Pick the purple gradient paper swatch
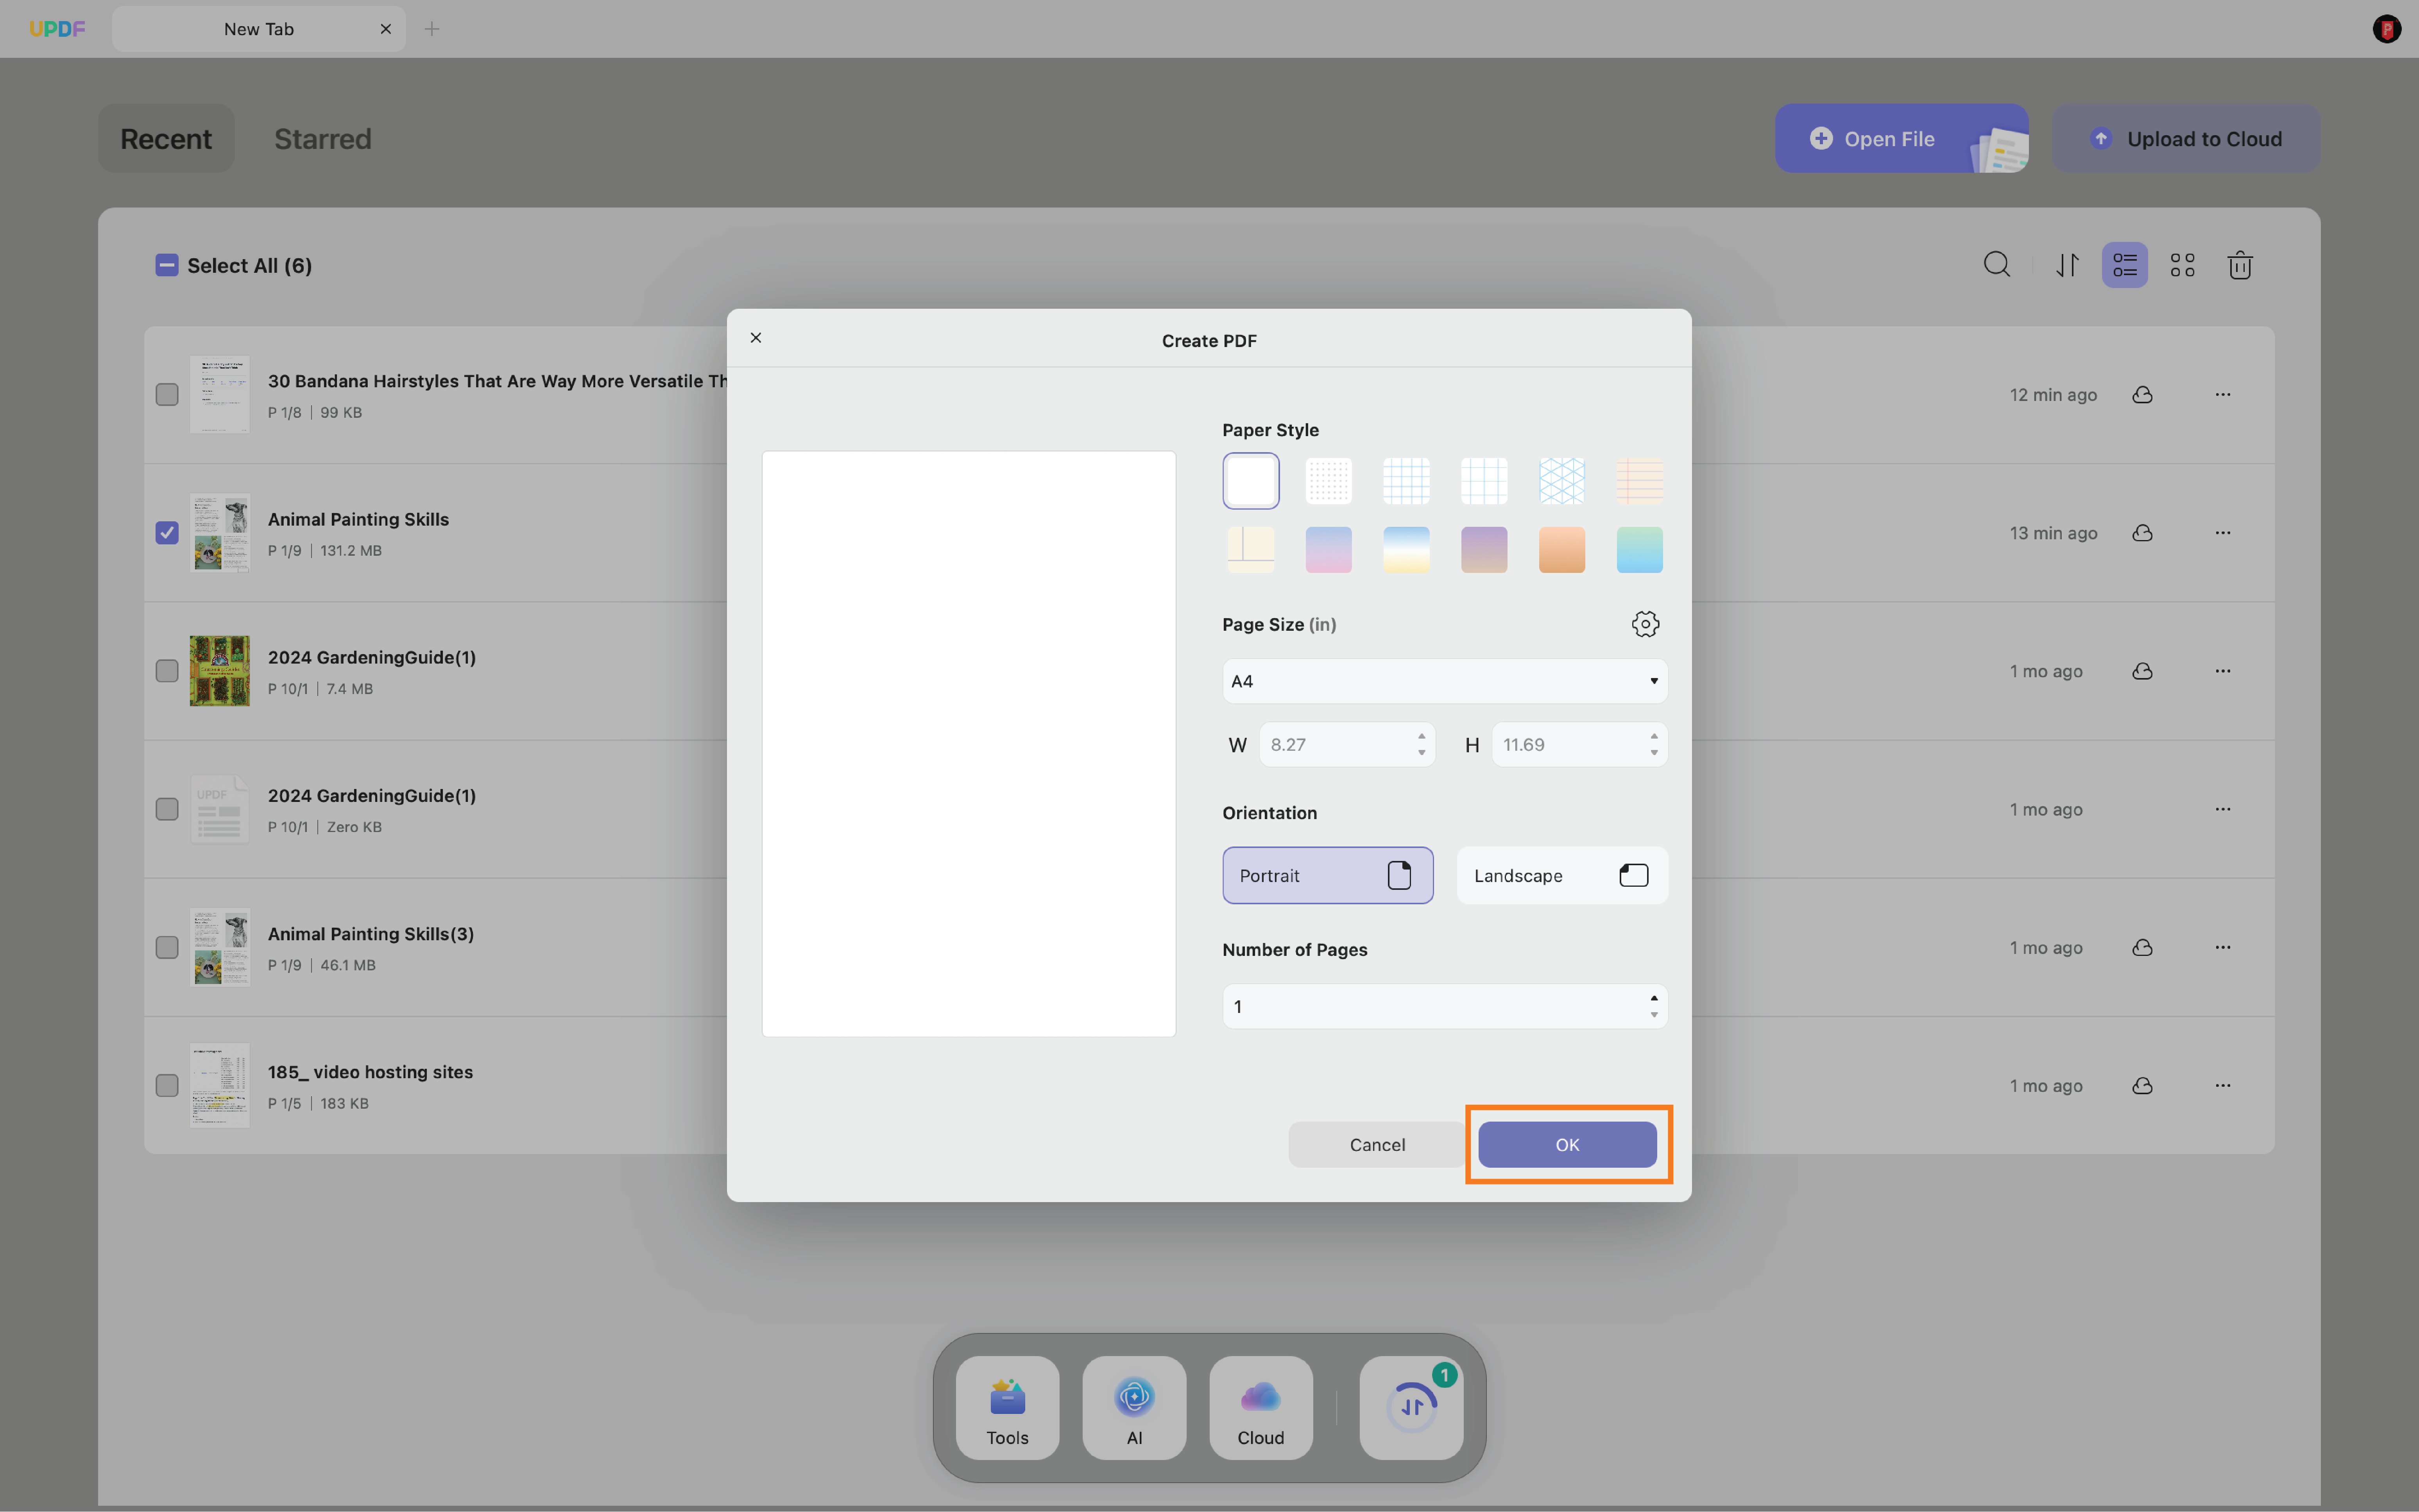Screen dimensions: 2419x1512 [1484, 549]
